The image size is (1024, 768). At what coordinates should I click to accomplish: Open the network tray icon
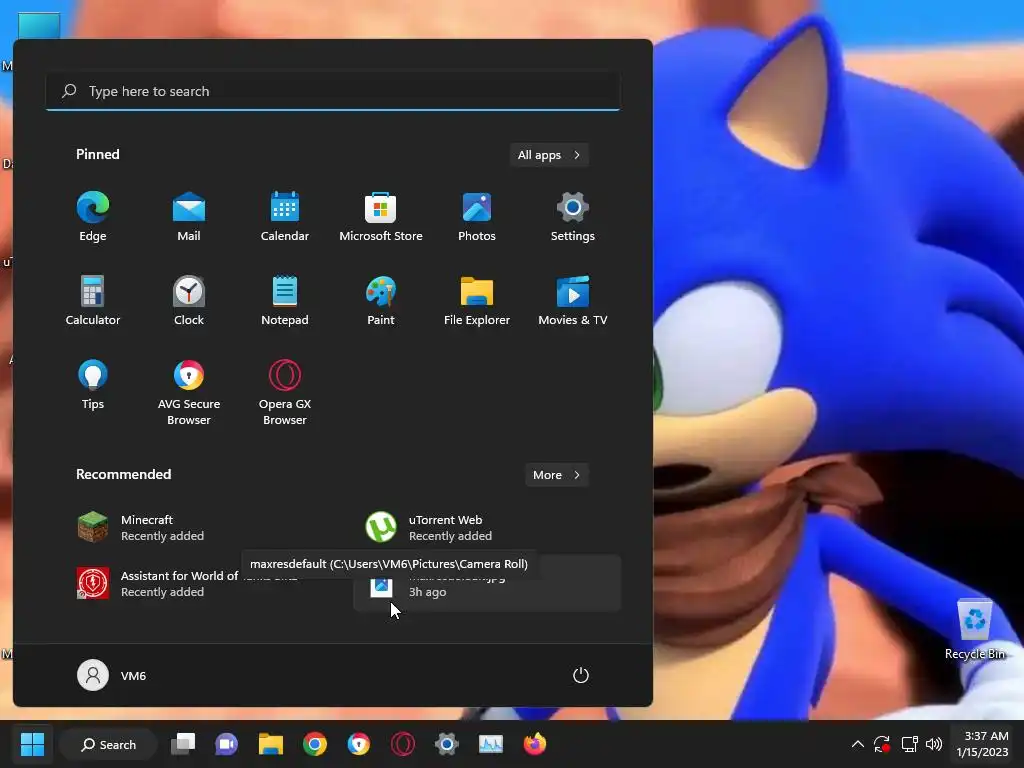click(909, 744)
